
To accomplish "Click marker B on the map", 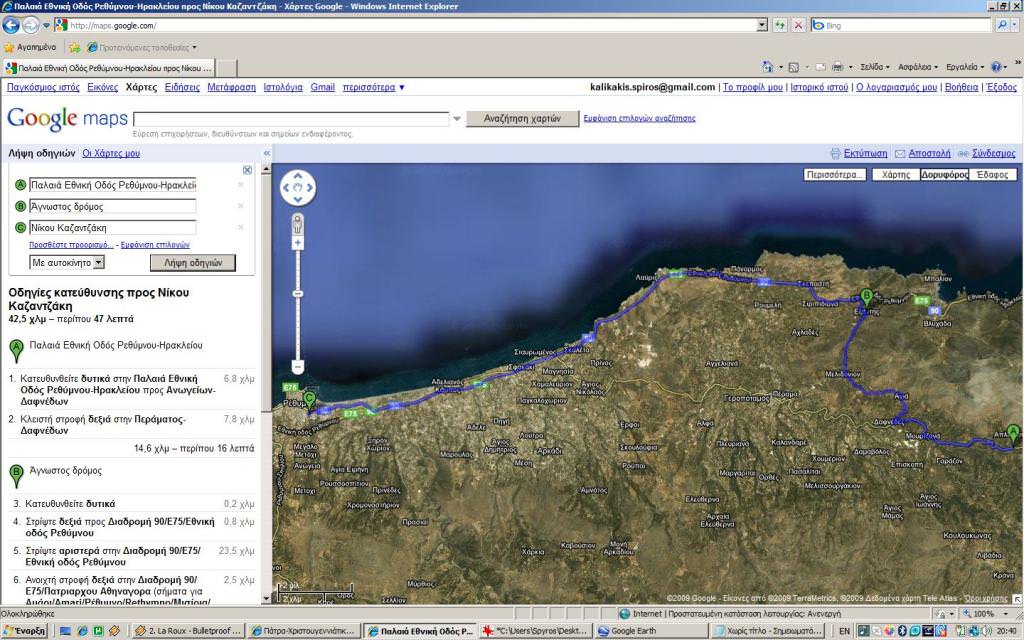I will click(x=867, y=297).
